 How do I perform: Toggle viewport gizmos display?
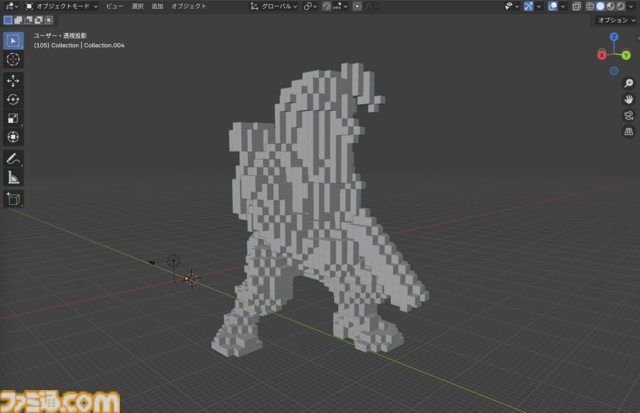(529, 6)
